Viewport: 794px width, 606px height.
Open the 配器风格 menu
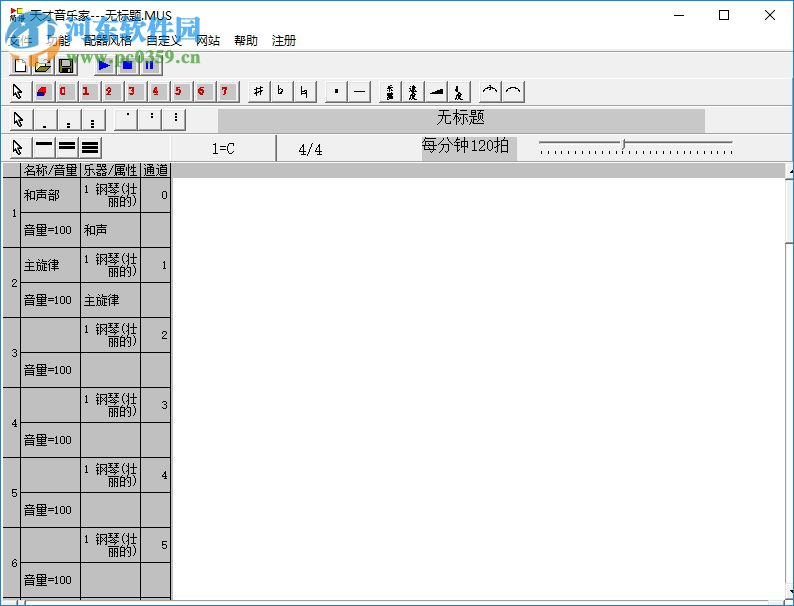(x=107, y=41)
